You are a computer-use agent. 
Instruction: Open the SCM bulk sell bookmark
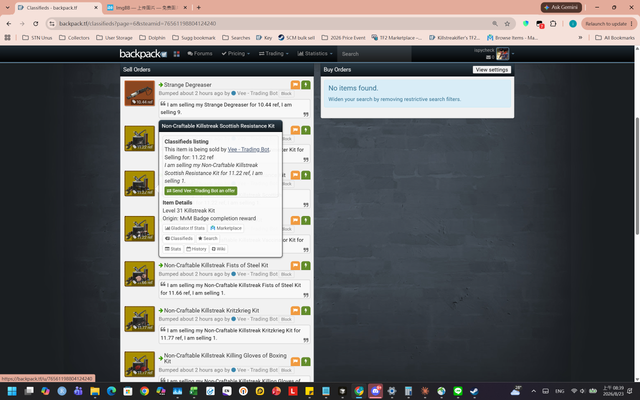296,38
